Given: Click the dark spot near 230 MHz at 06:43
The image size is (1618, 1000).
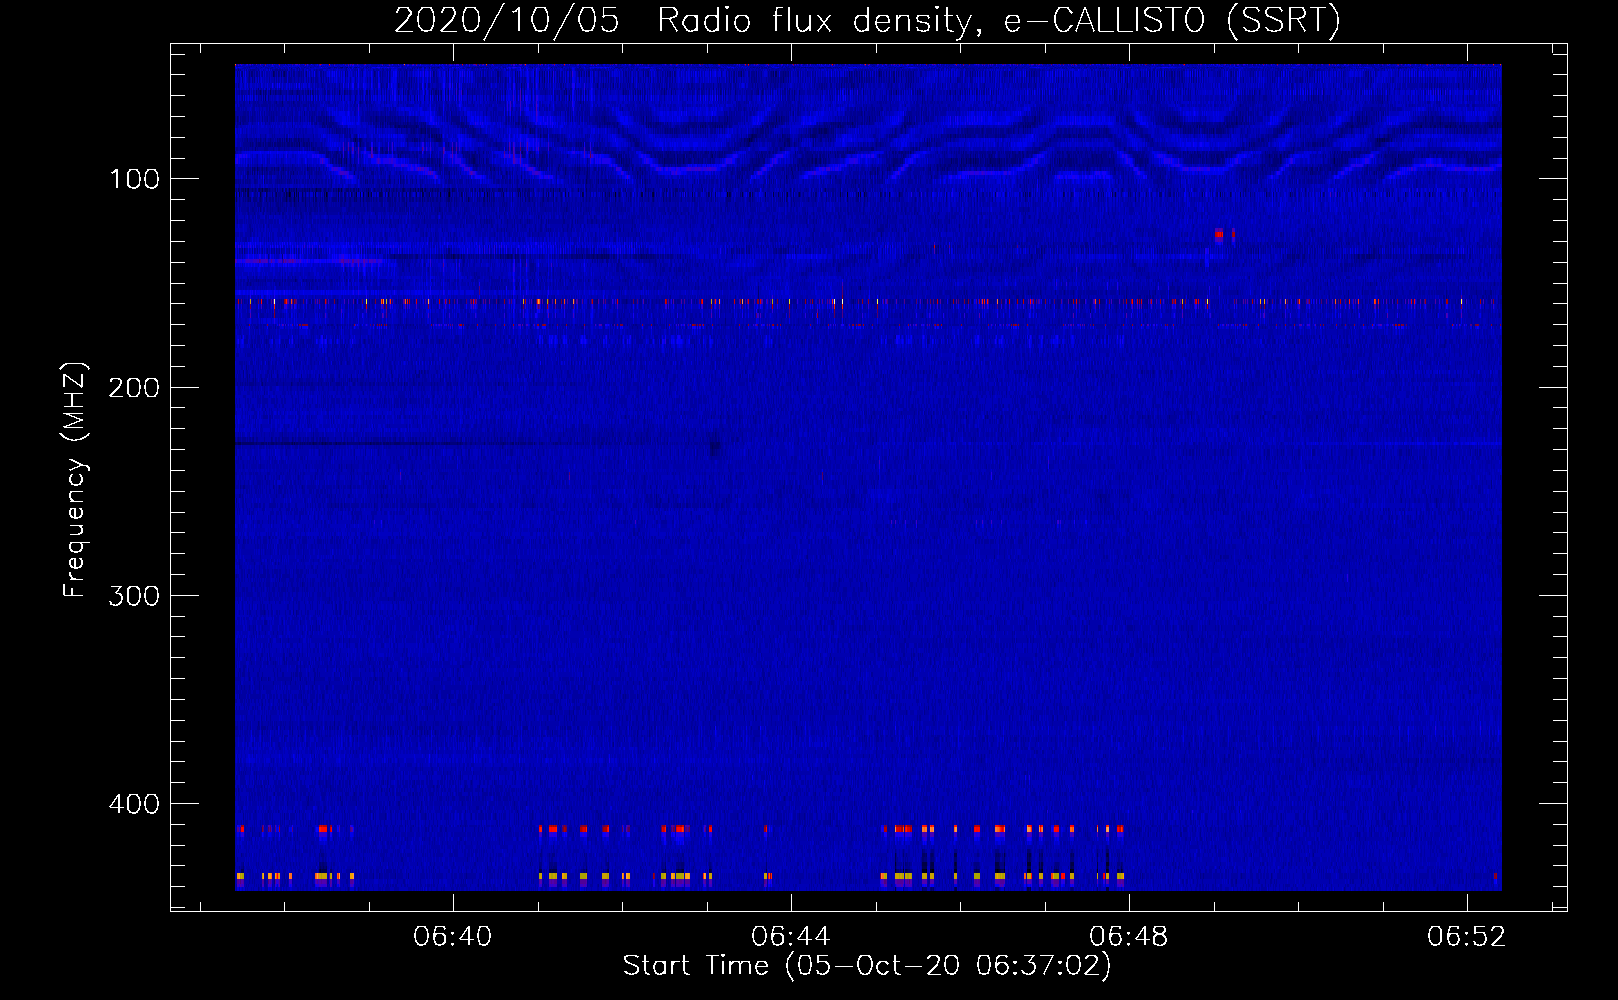Looking at the screenshot, I should (x=714, y=447).
